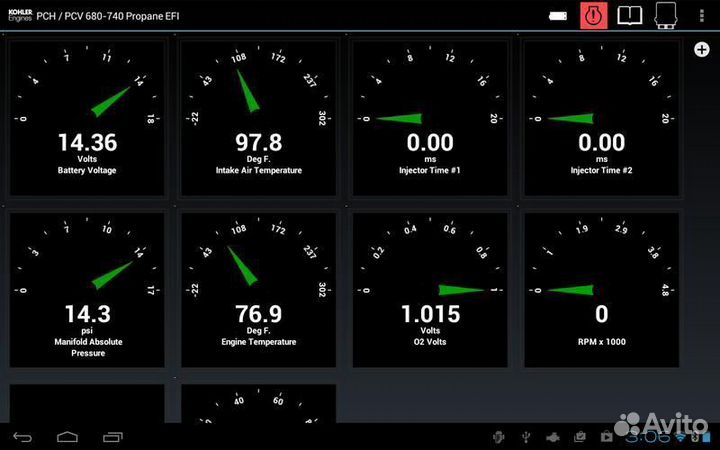Select the Battery Voltage gauge
Screen dimensions: 720x450
pos(87,118)
